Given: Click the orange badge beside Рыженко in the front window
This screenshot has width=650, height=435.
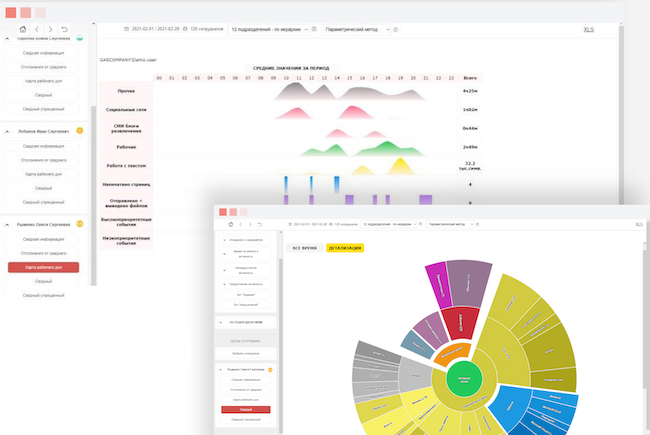Looking at the screenshot, I should 270,369.
